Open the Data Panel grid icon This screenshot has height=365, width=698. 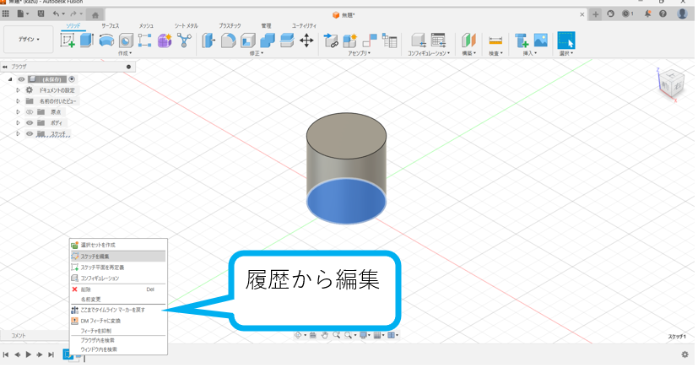click(6, 14)
